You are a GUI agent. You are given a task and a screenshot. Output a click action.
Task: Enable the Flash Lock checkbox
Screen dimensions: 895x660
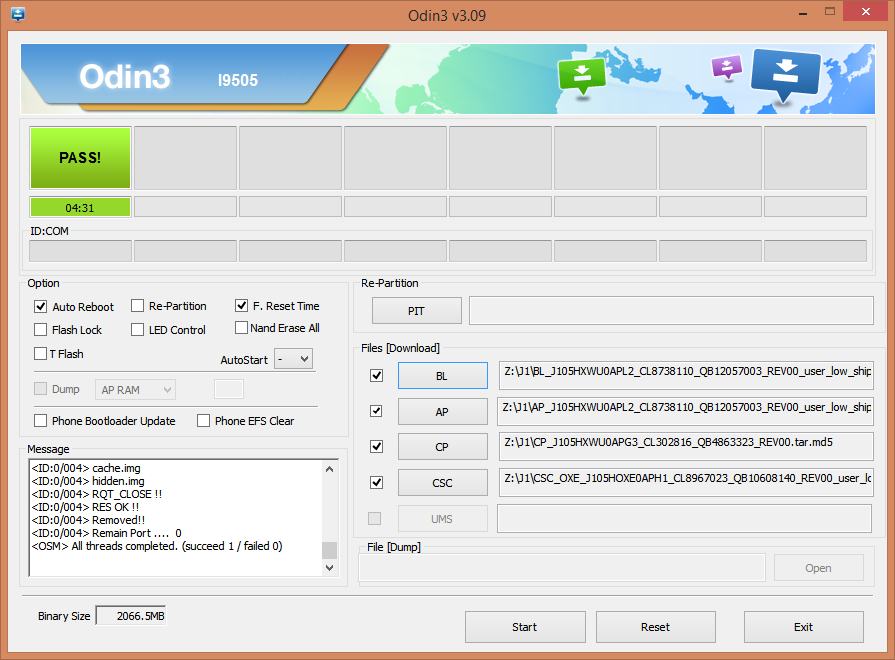coord(41,330)
